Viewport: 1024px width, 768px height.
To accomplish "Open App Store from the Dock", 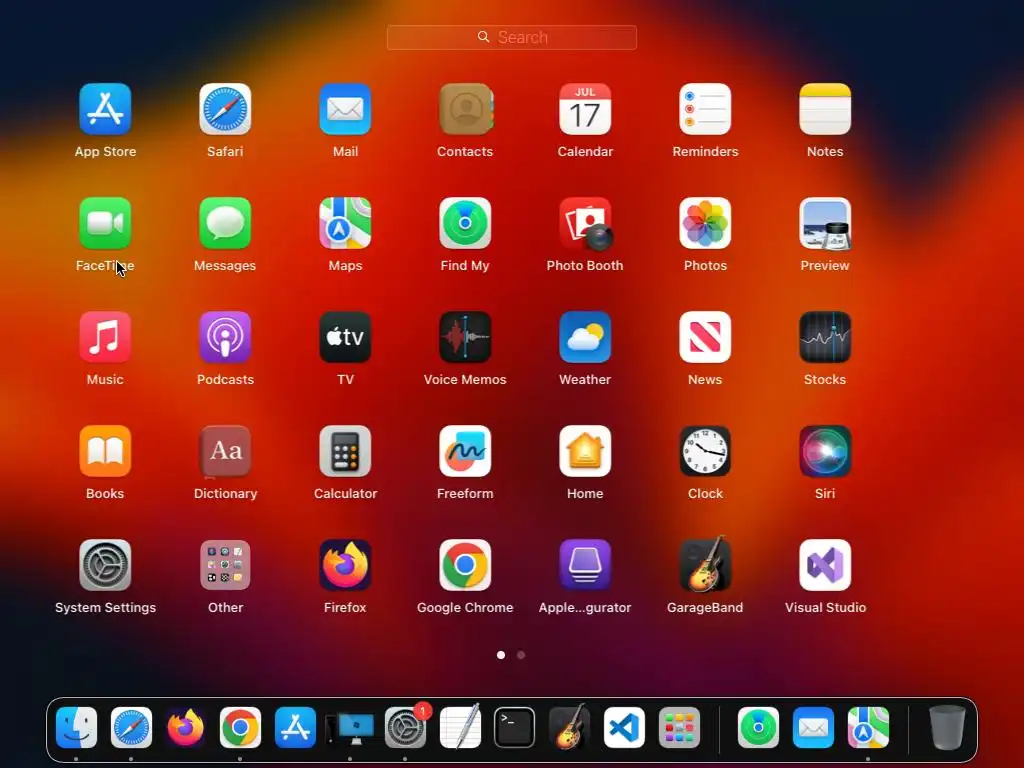I will coord(295,728).
